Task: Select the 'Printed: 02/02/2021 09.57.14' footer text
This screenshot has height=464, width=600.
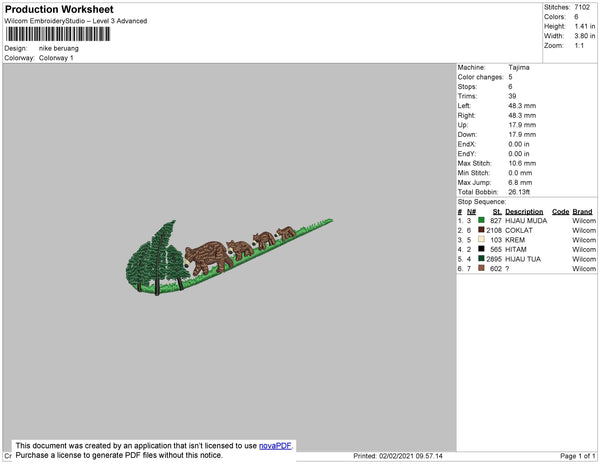Action: coord(398,456)
